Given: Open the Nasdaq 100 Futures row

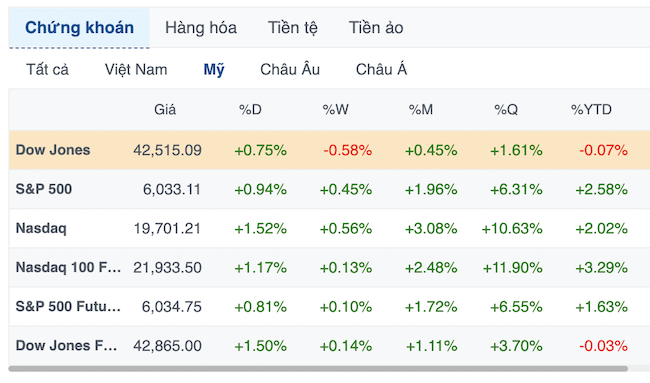Looking at the screenshot, I should pyautogui.click(x=329, y=267).
